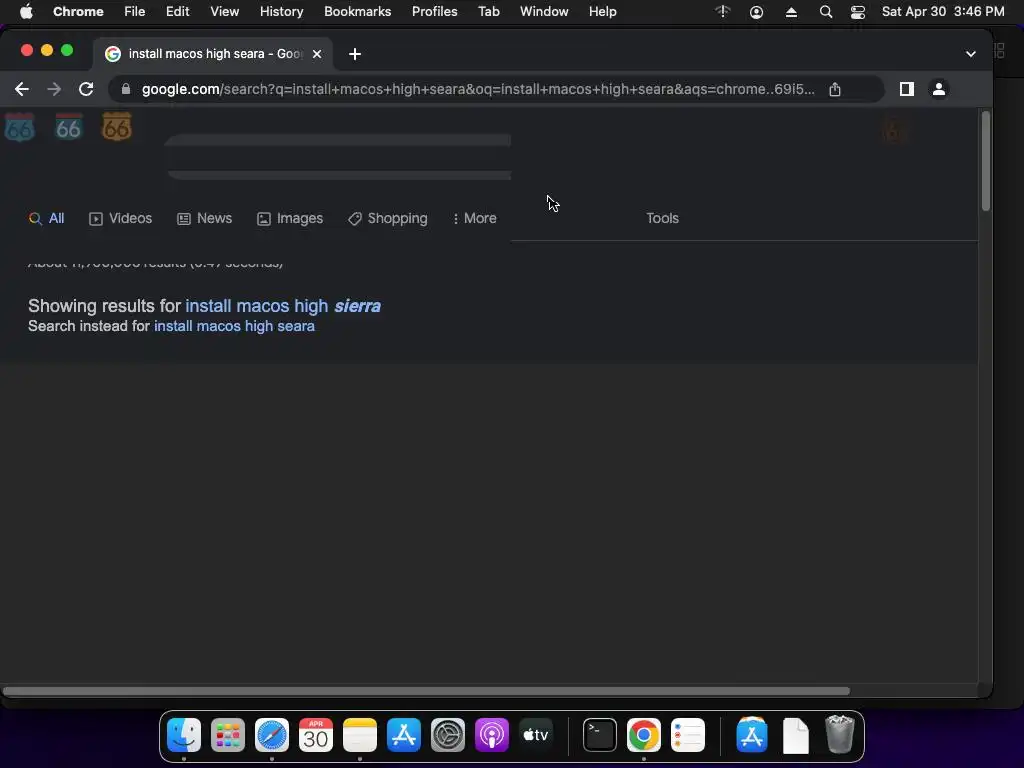Open System Preferences from the dock

pyautogui.click(x=447, y=735)
